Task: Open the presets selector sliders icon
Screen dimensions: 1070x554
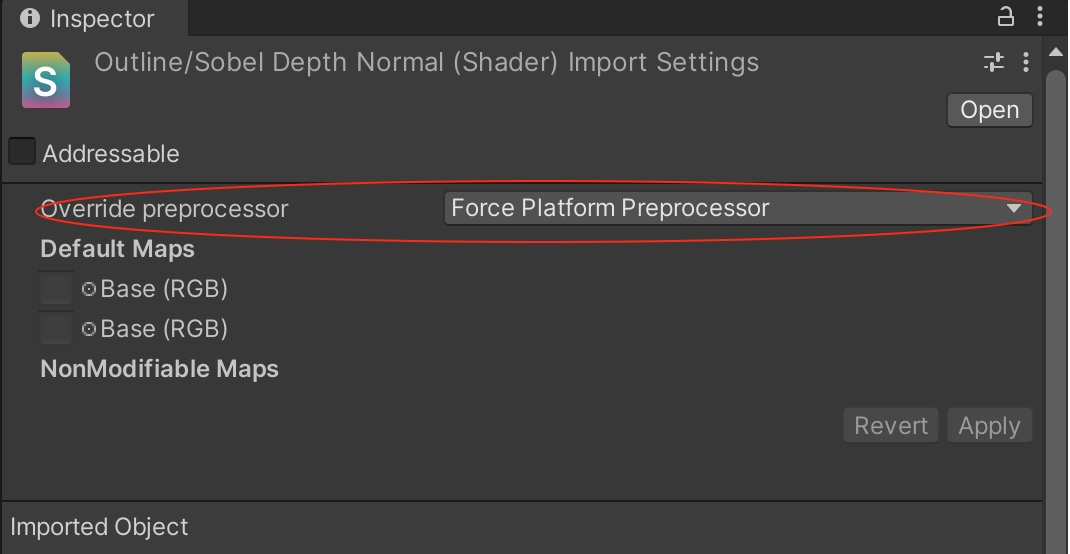Action: [x=994, y=63]
